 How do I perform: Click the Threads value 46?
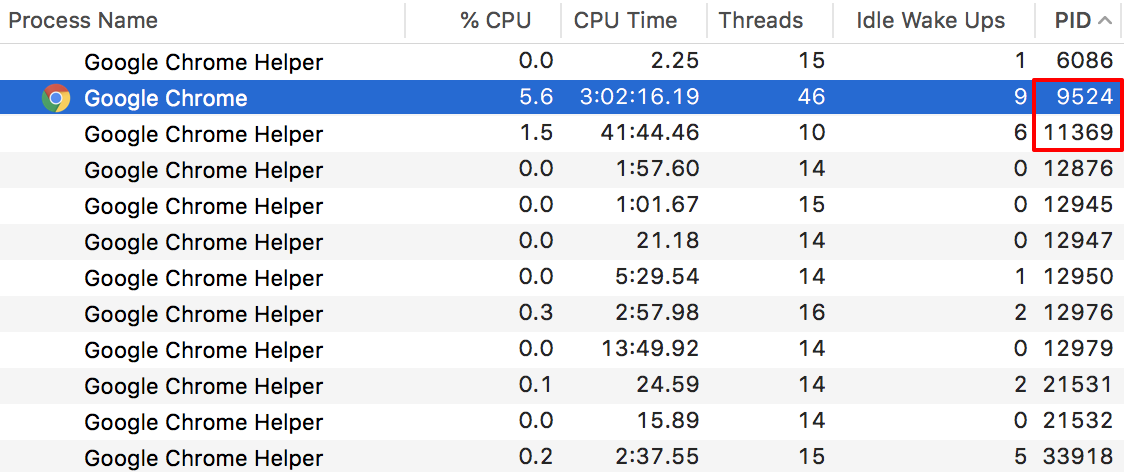point(811,97)
